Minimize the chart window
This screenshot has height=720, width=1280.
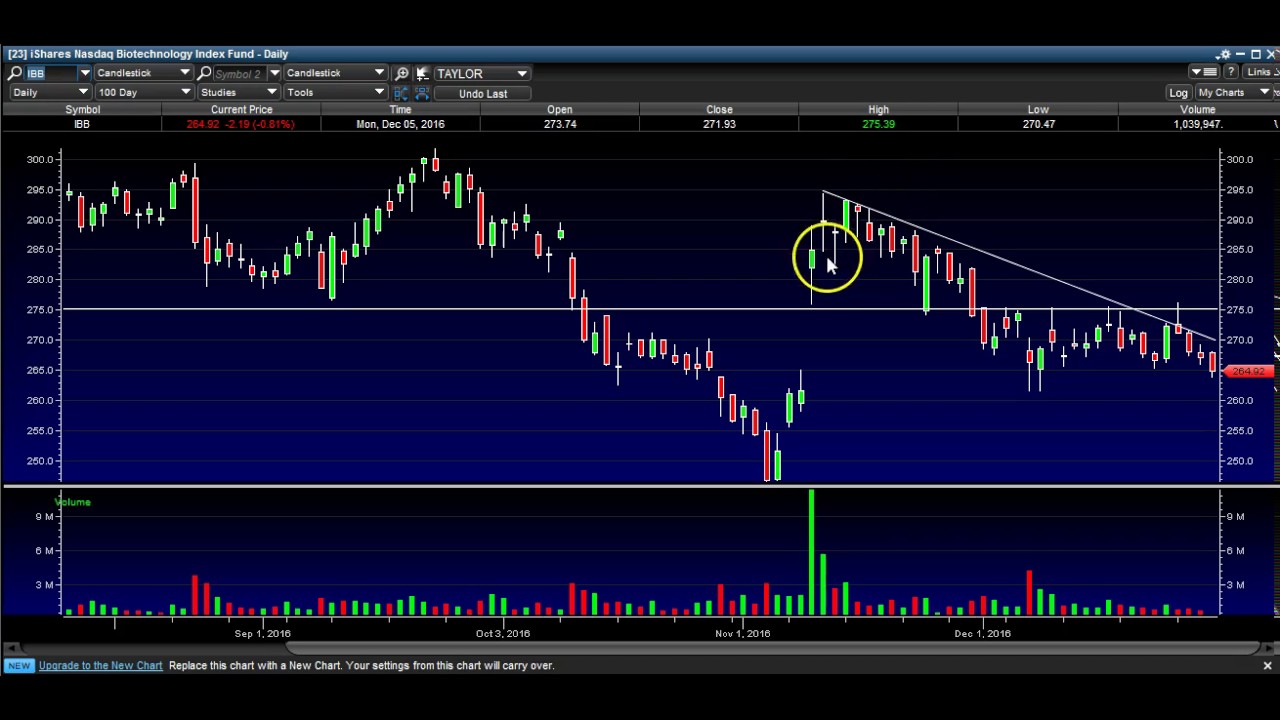(x=1241, y=55)
